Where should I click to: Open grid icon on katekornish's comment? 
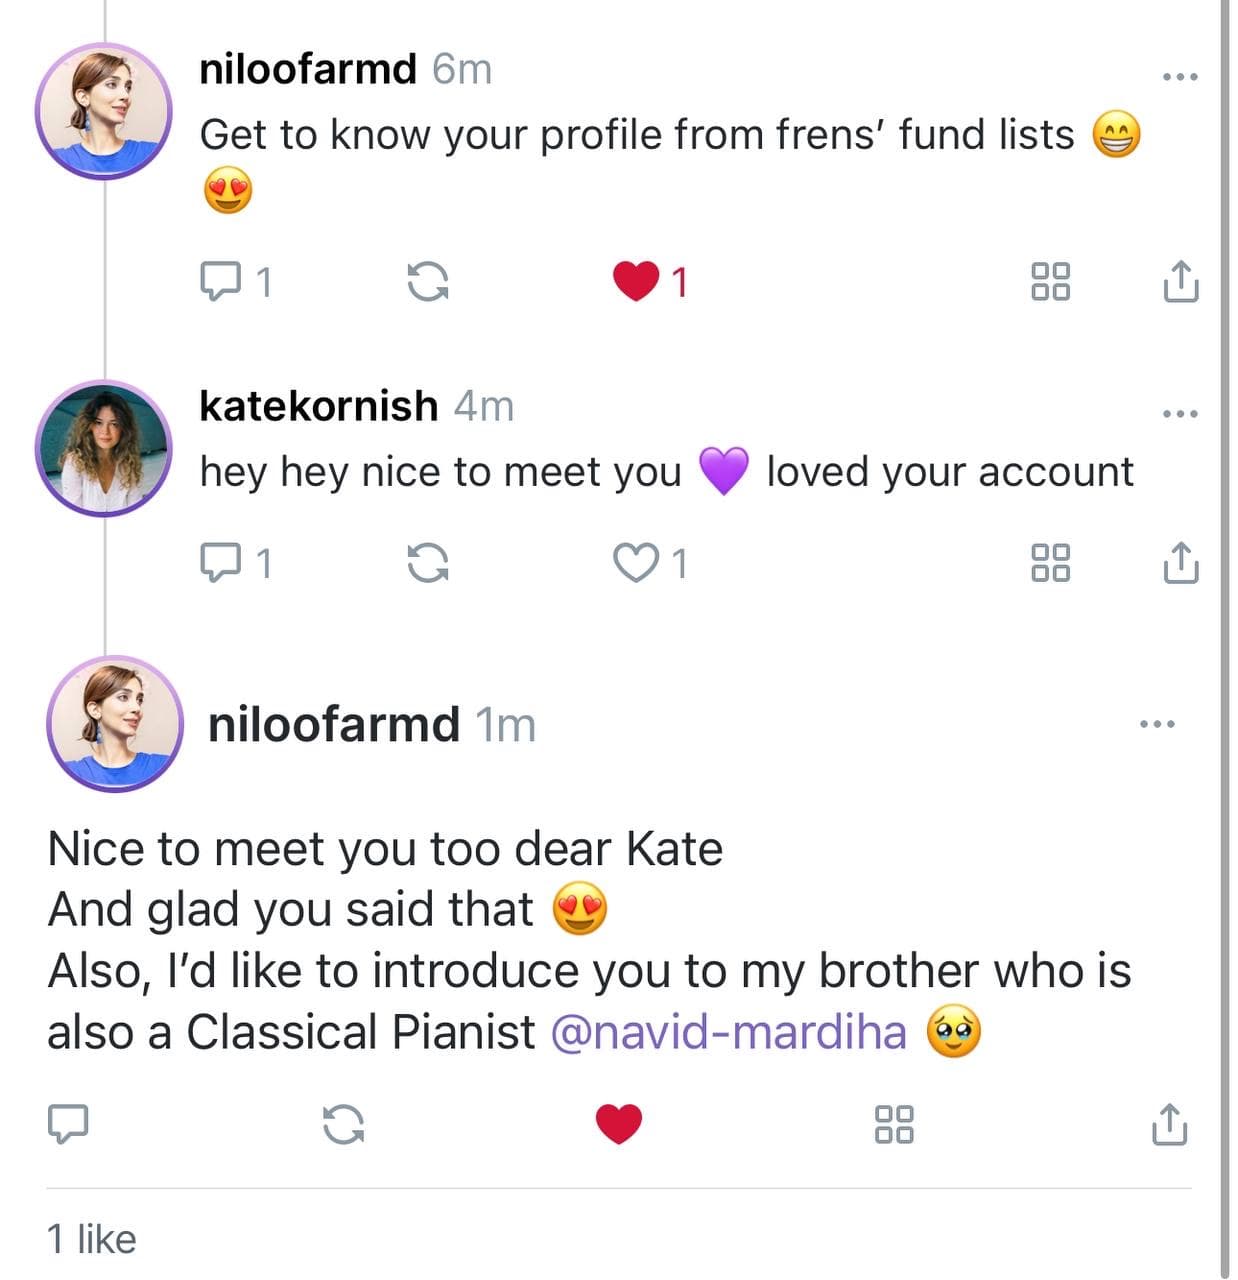tap(1050, 563)
